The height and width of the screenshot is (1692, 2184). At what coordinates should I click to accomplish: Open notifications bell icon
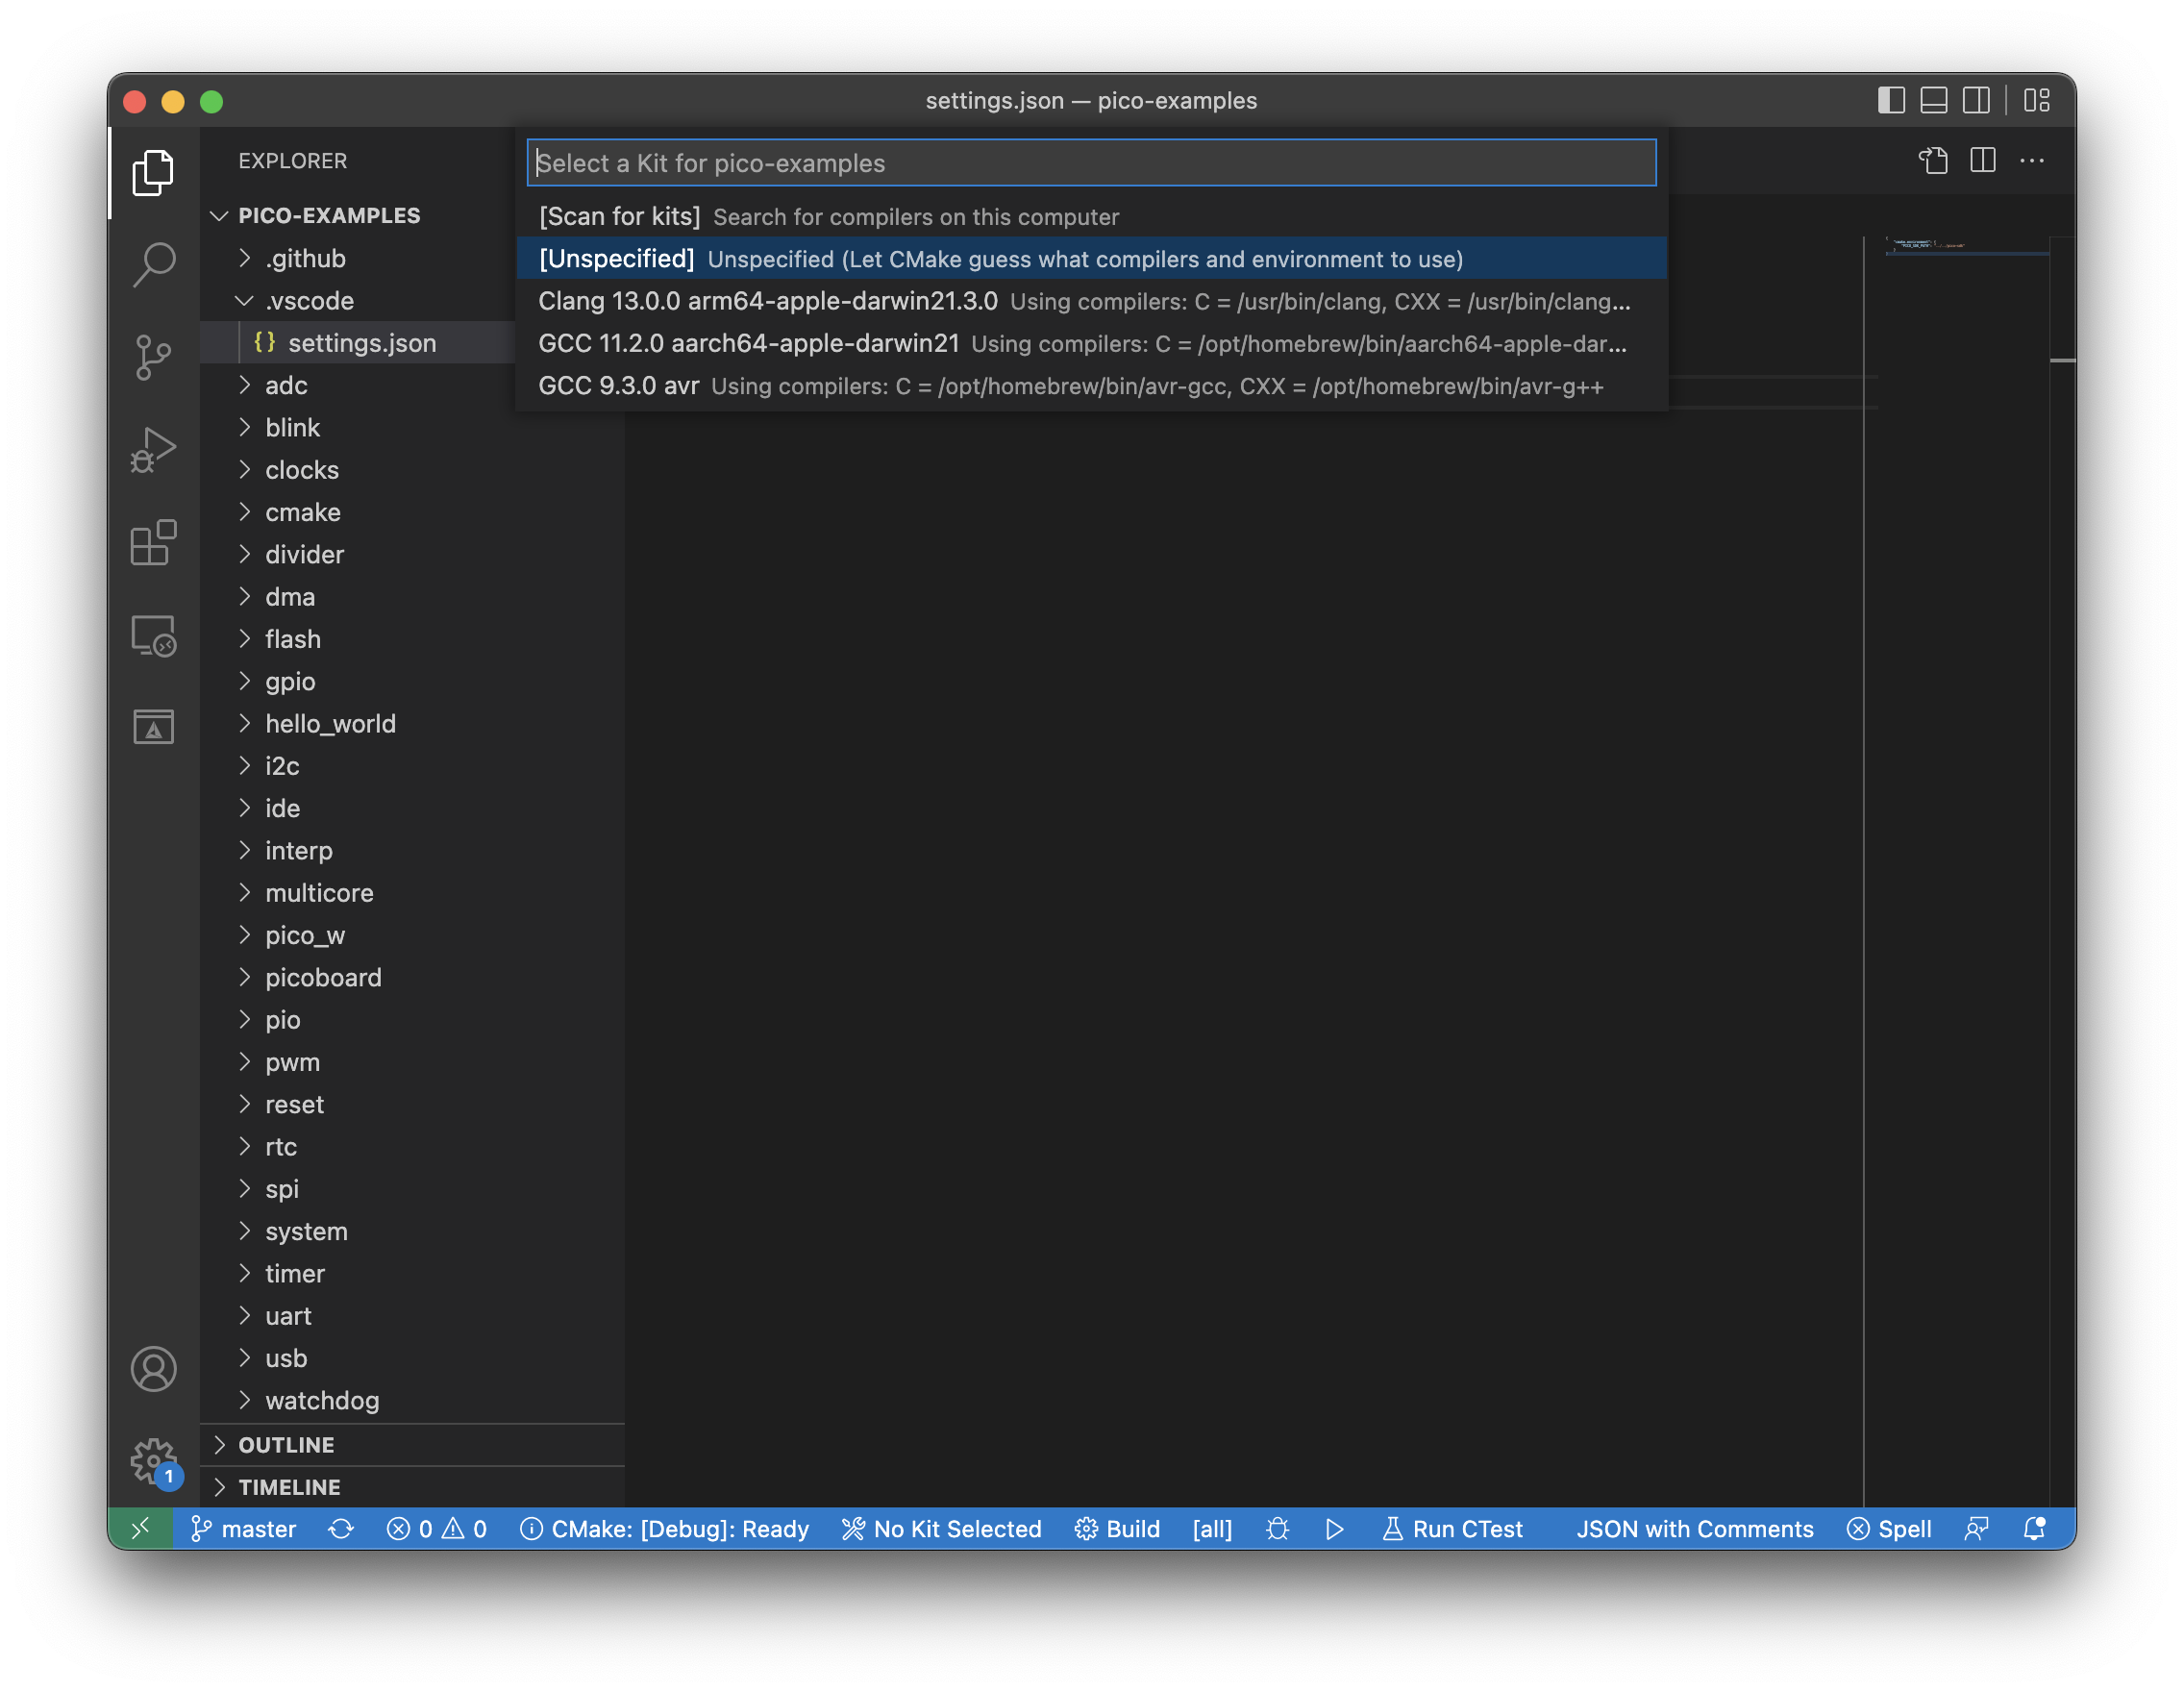(2034, 1528)
